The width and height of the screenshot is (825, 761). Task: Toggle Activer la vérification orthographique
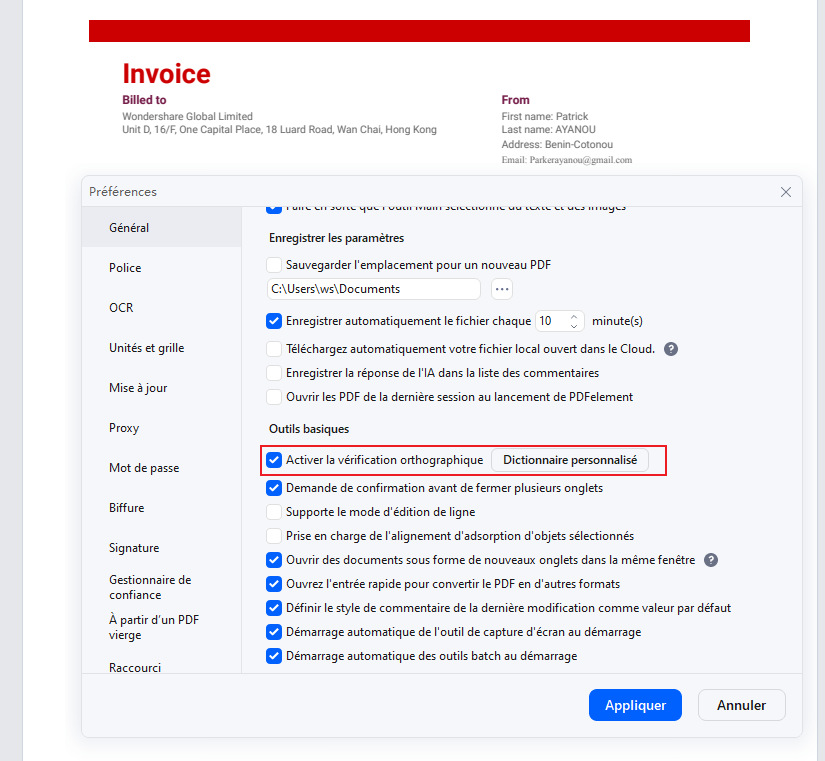point(274,460)
